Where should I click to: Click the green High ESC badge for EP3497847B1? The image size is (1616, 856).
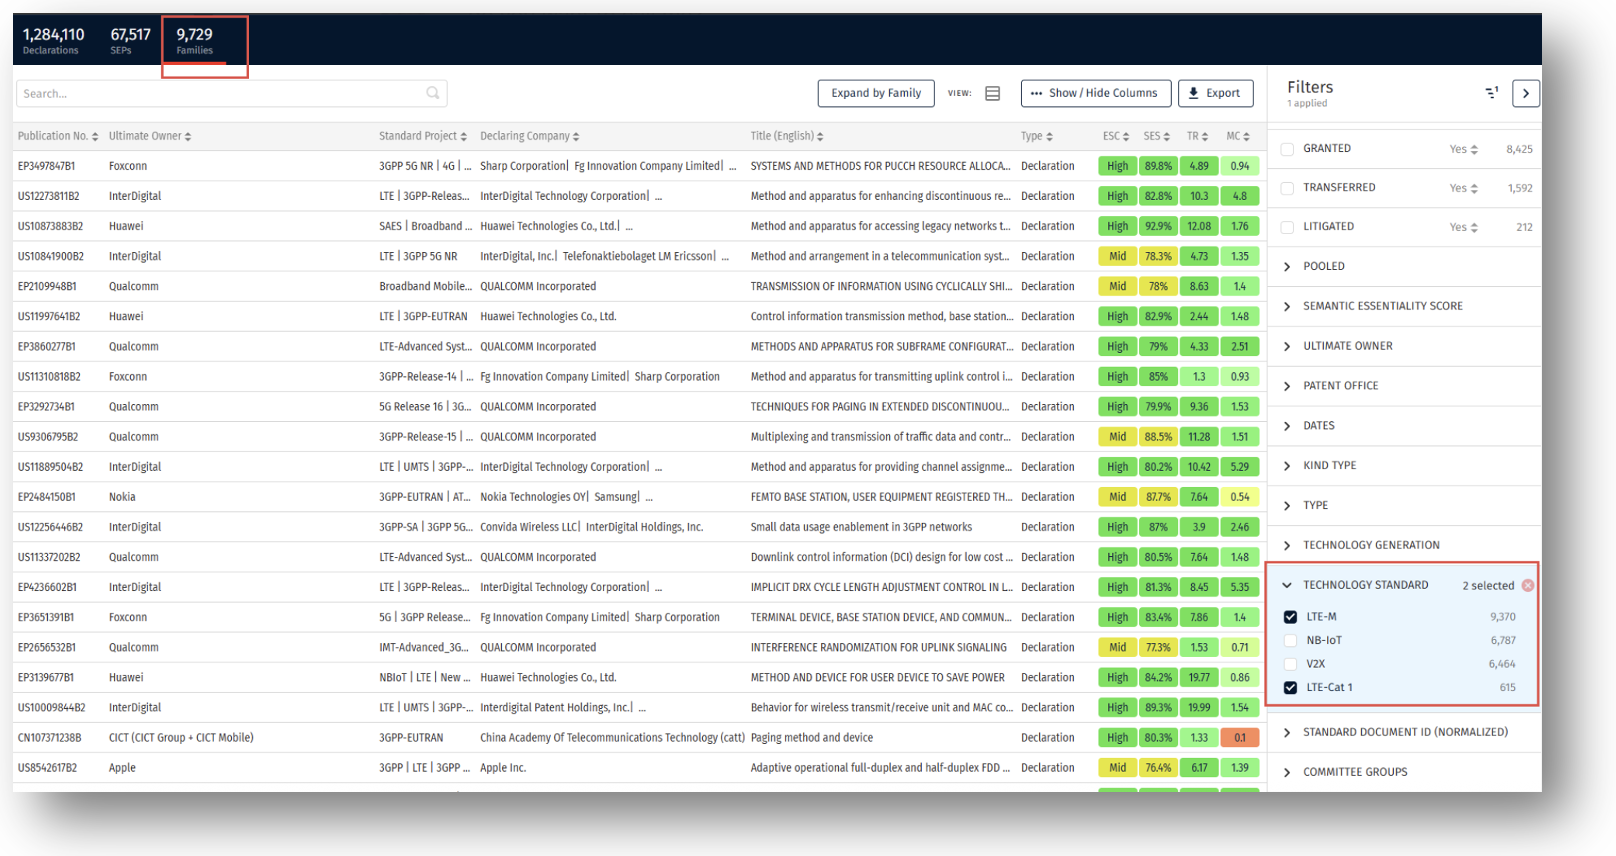click(x=1117, y=166)
